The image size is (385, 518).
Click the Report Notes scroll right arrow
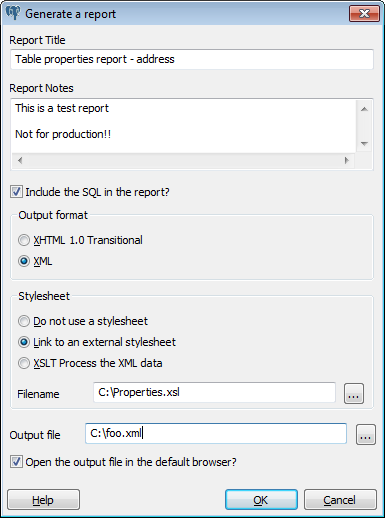tap(347, 161)
